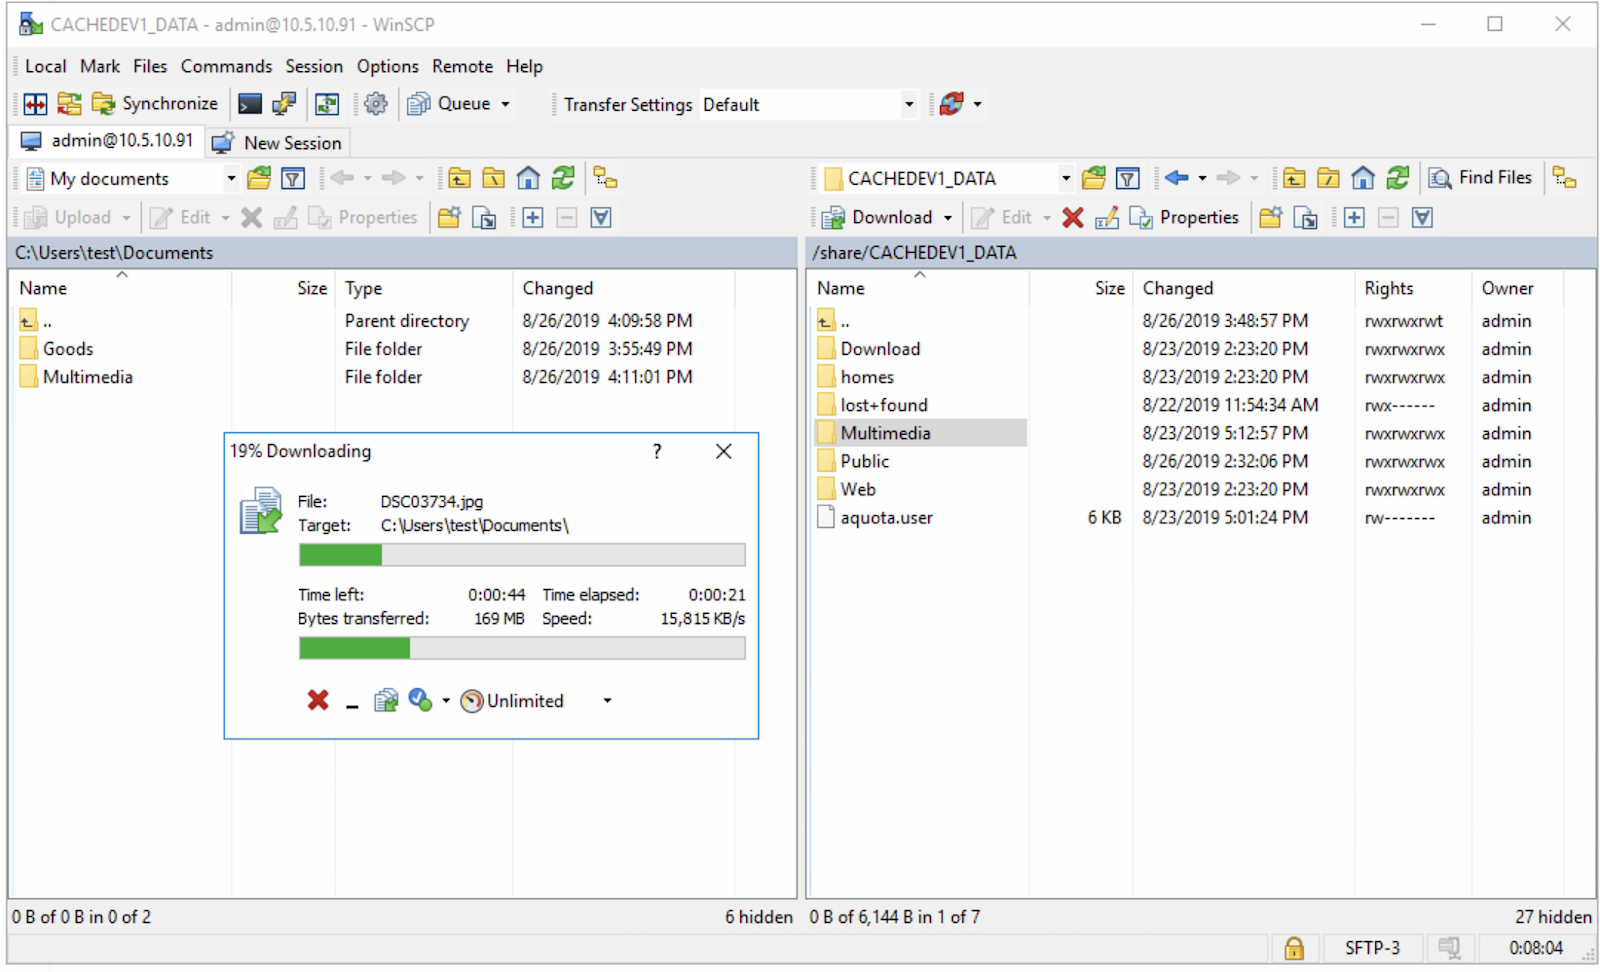The image size is (1600, 972).
Task: Open the Mark menu
Action: click(100, 66)
